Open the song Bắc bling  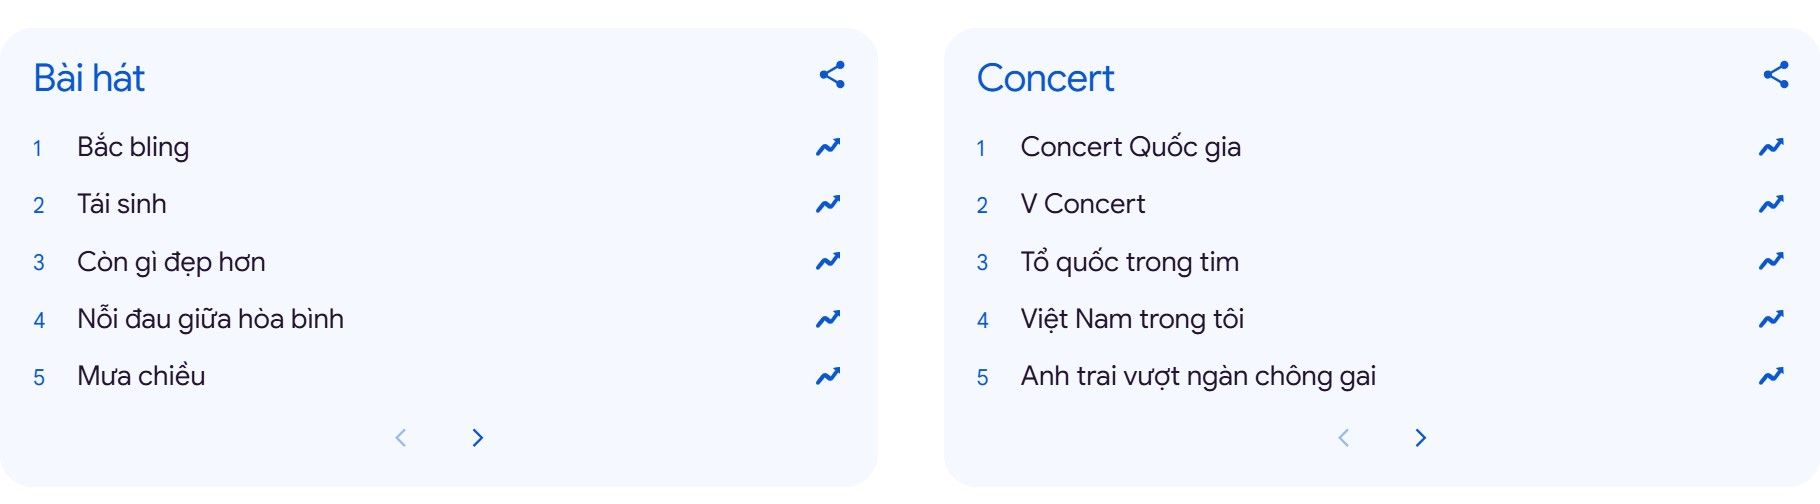coord(133,148)
